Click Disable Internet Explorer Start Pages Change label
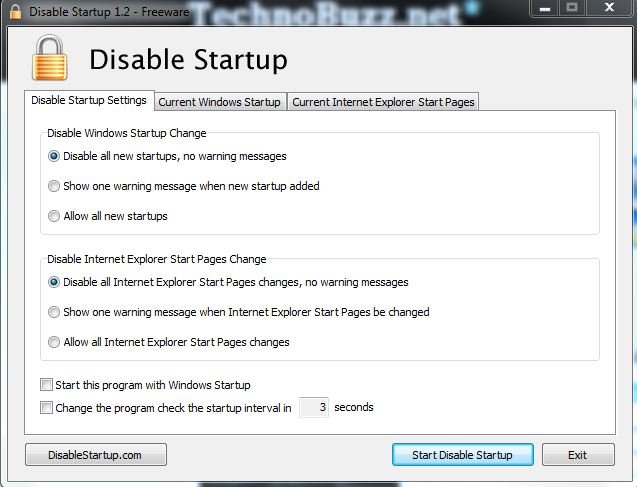The height and width of the screenshot is (487, 637). pyautogui.click(x=157, y=259)
